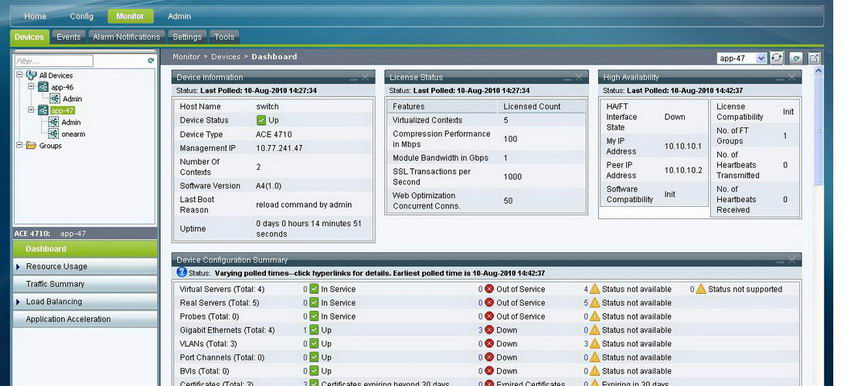
Task: Select app-46 in the device tree
Action: click(x=62, y=87)
